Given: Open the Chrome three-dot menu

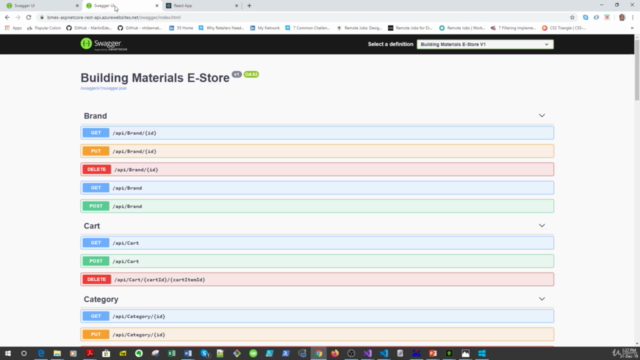Looking at the screenshot, I should coord(633,18).
